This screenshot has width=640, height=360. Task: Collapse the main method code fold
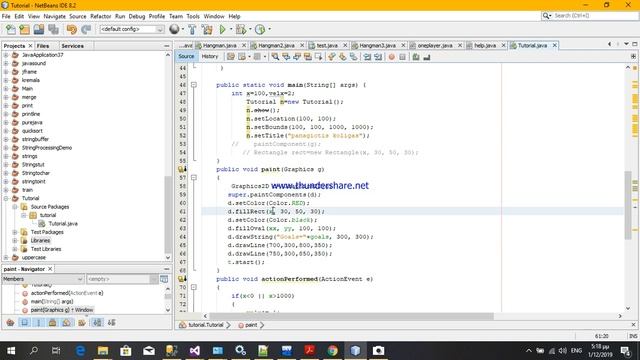(194, 85)
